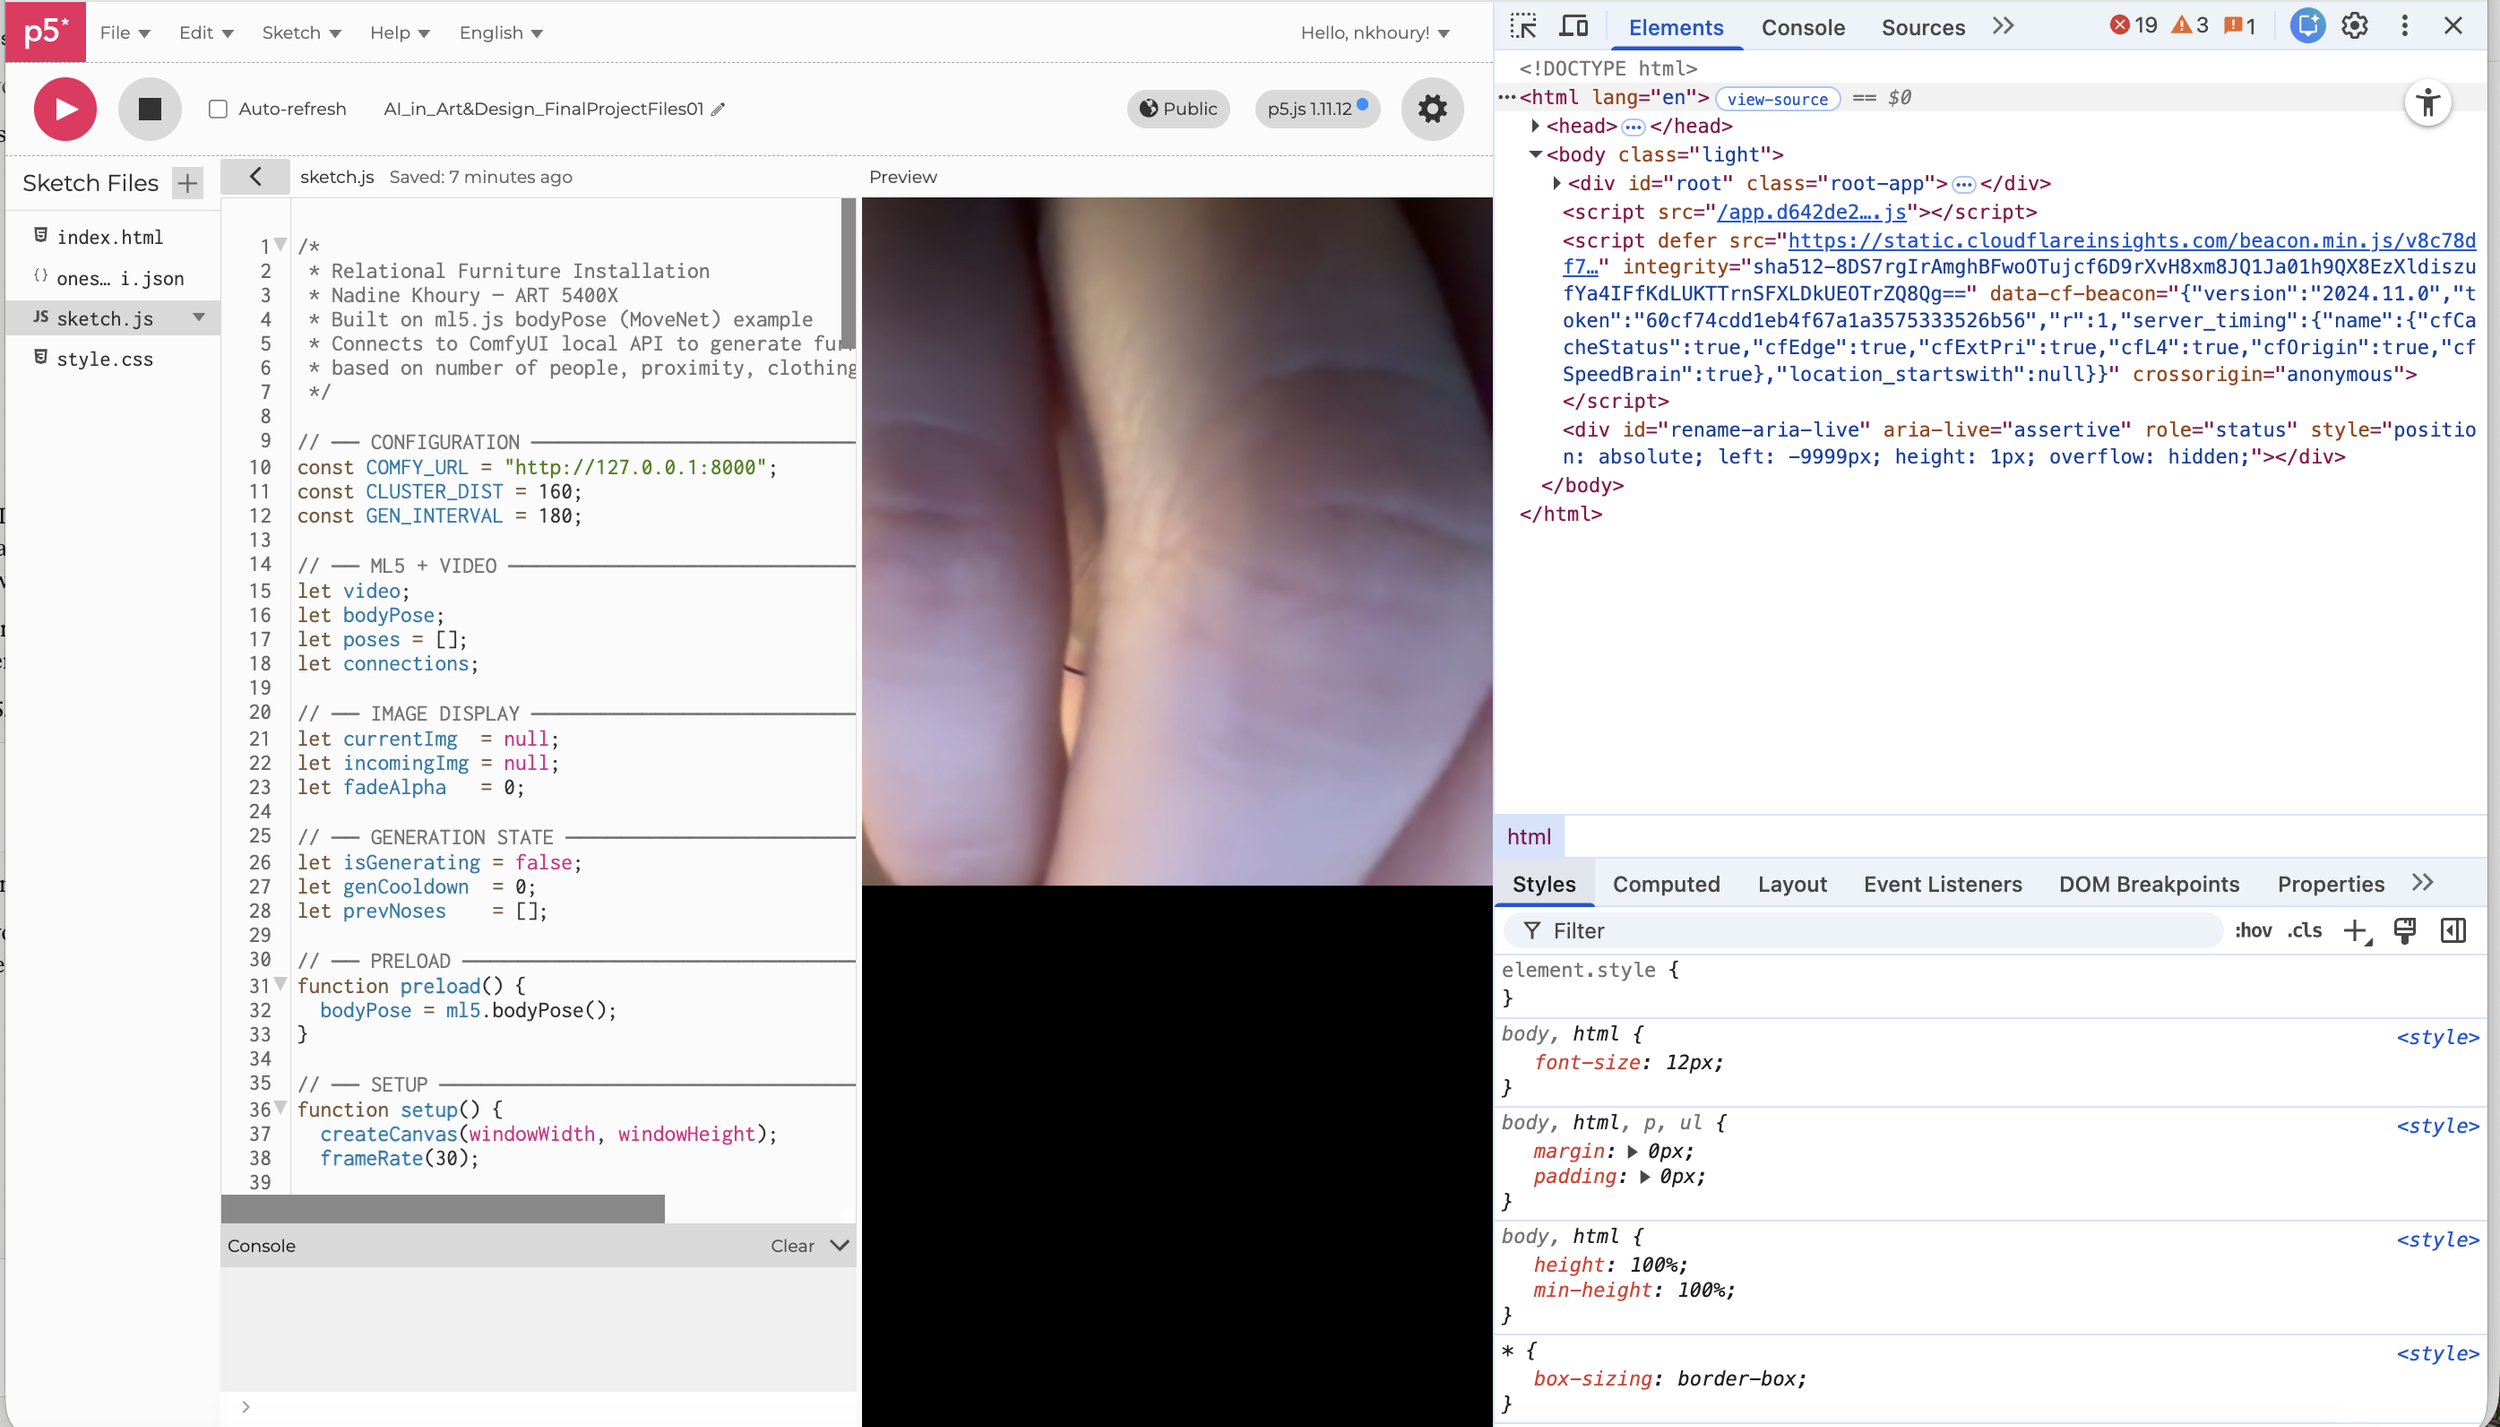Fold the preload function at line 31
2500x1427 pixels.
click(281, 985)
